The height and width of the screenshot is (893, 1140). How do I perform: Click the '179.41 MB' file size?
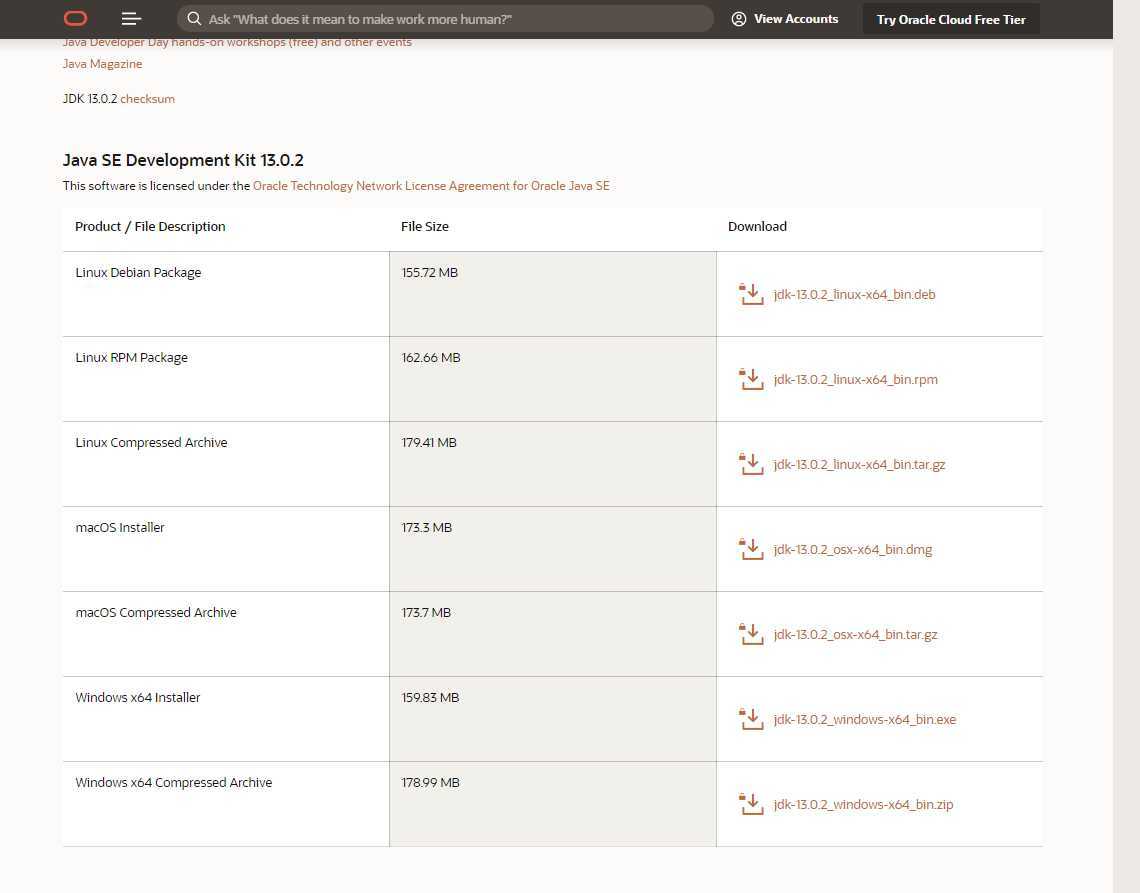(x=429, y=443)
